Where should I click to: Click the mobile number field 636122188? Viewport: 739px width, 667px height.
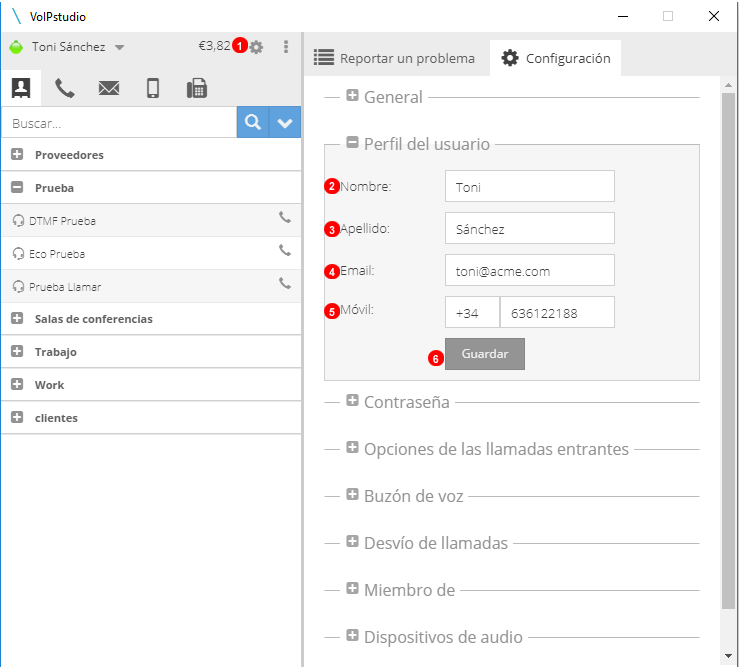click(x=557, y=312)
